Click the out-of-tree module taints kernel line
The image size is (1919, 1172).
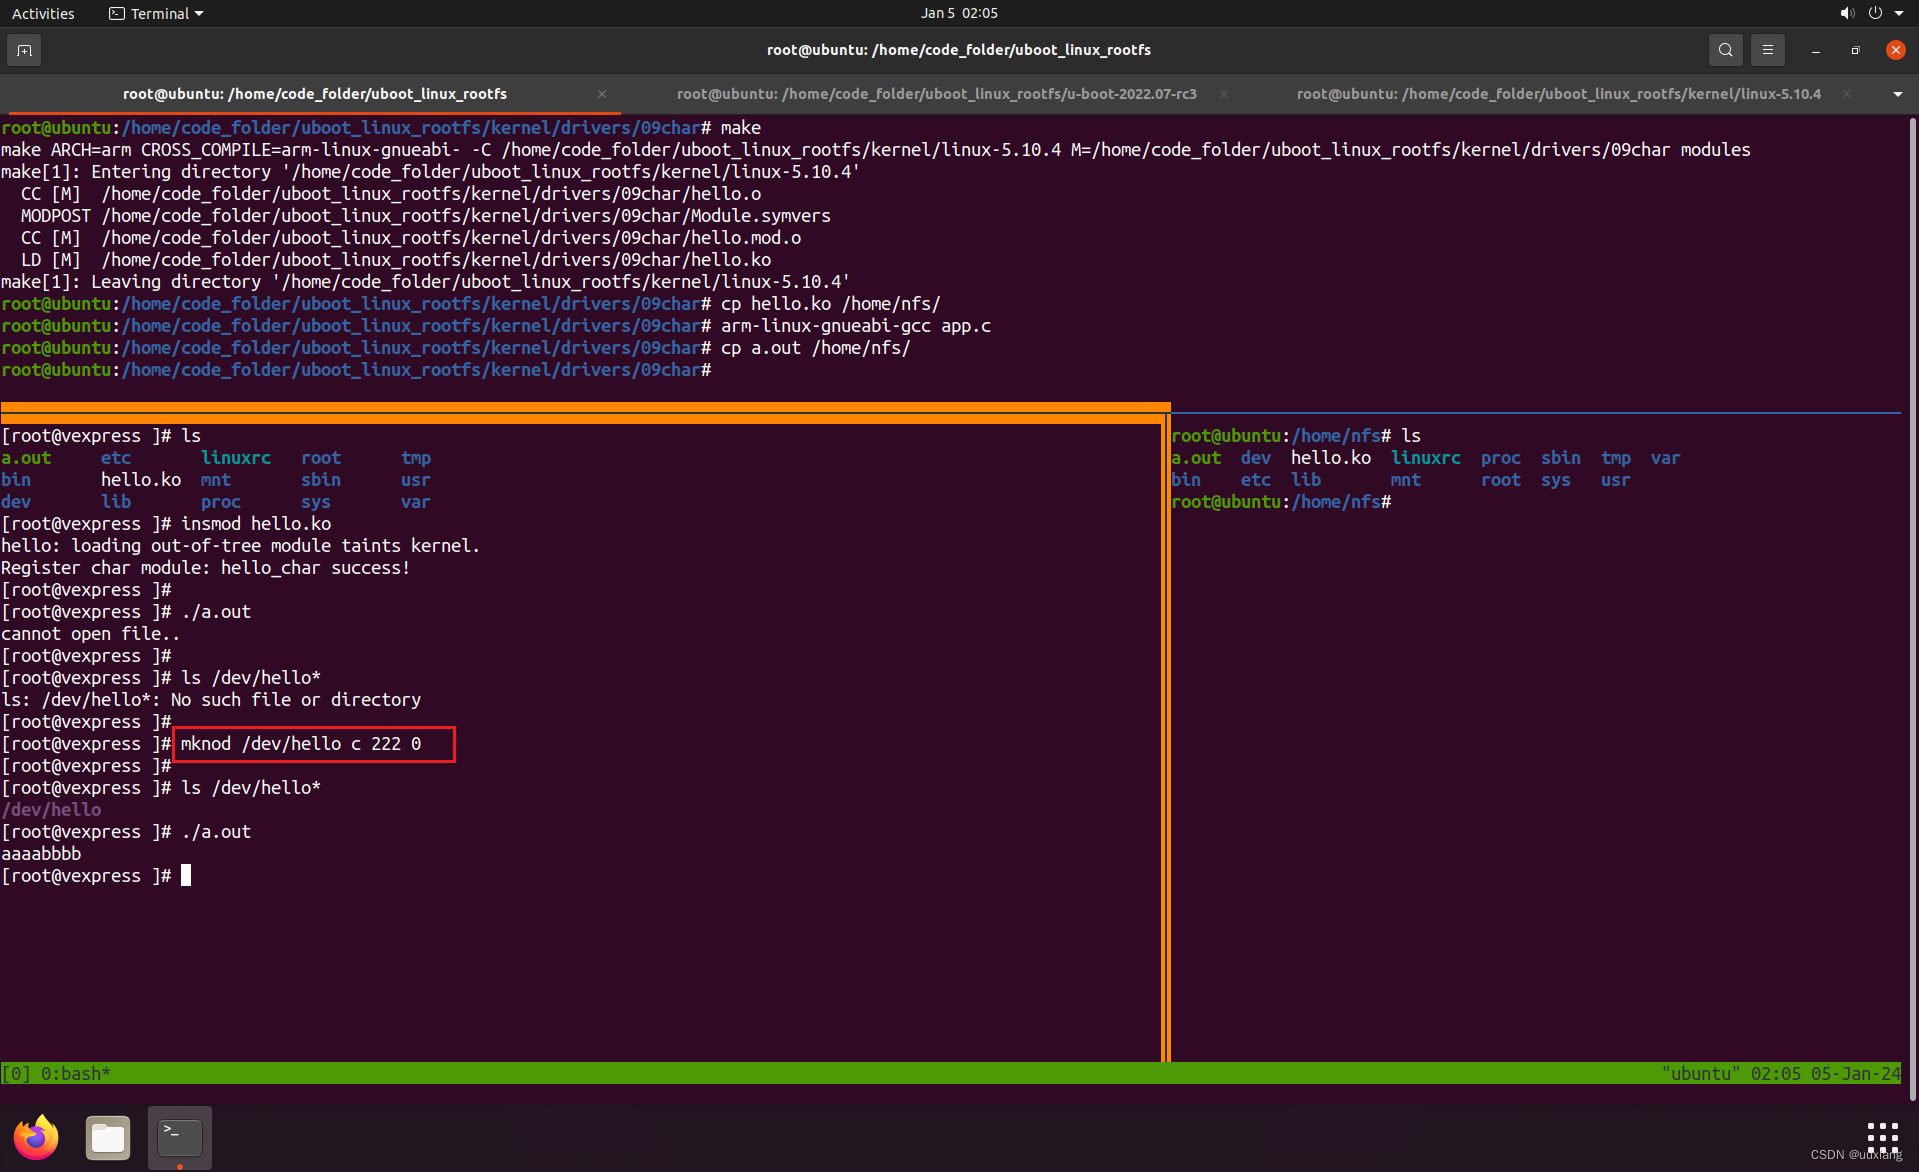[x=241, y=546]
